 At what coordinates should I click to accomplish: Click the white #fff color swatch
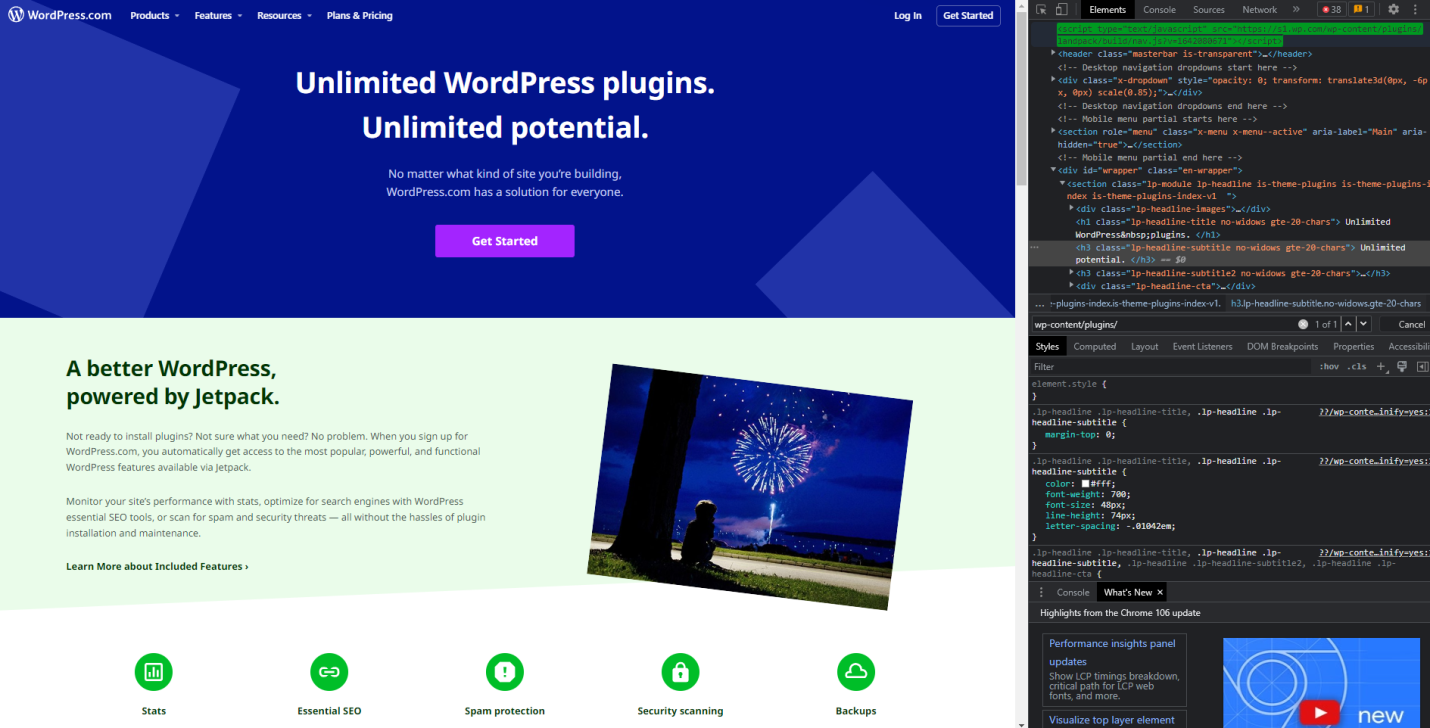click(x=1086, y=484)
